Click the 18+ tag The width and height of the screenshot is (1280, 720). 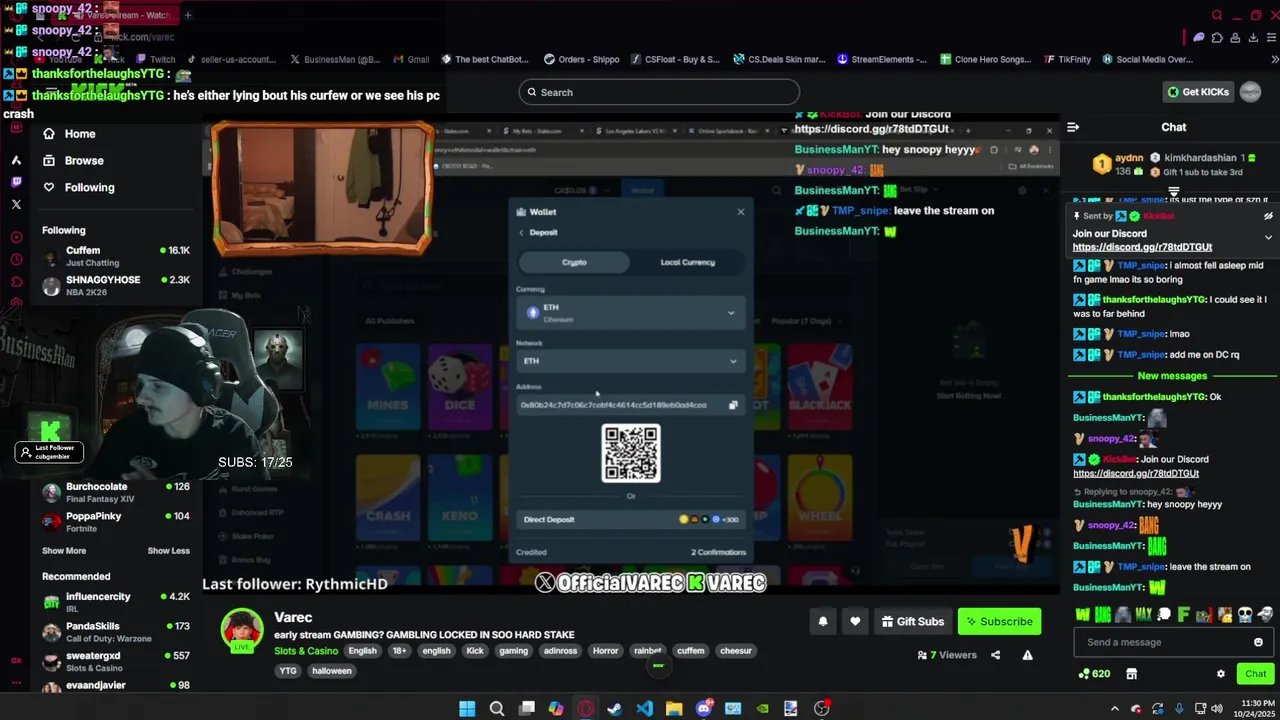point(399,651)
